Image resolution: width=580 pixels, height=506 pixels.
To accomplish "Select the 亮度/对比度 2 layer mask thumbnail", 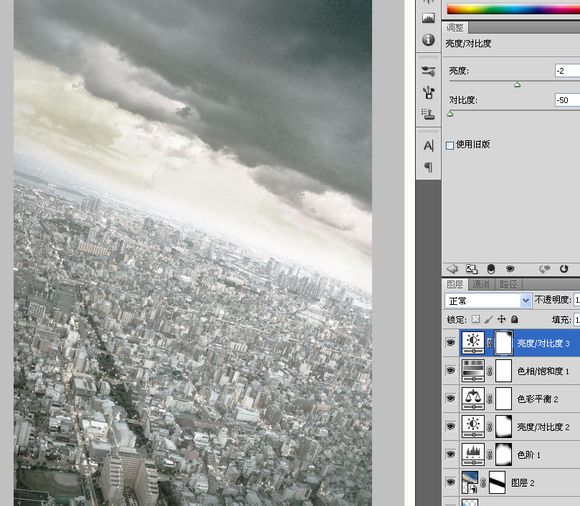I will tap(503, 426).
